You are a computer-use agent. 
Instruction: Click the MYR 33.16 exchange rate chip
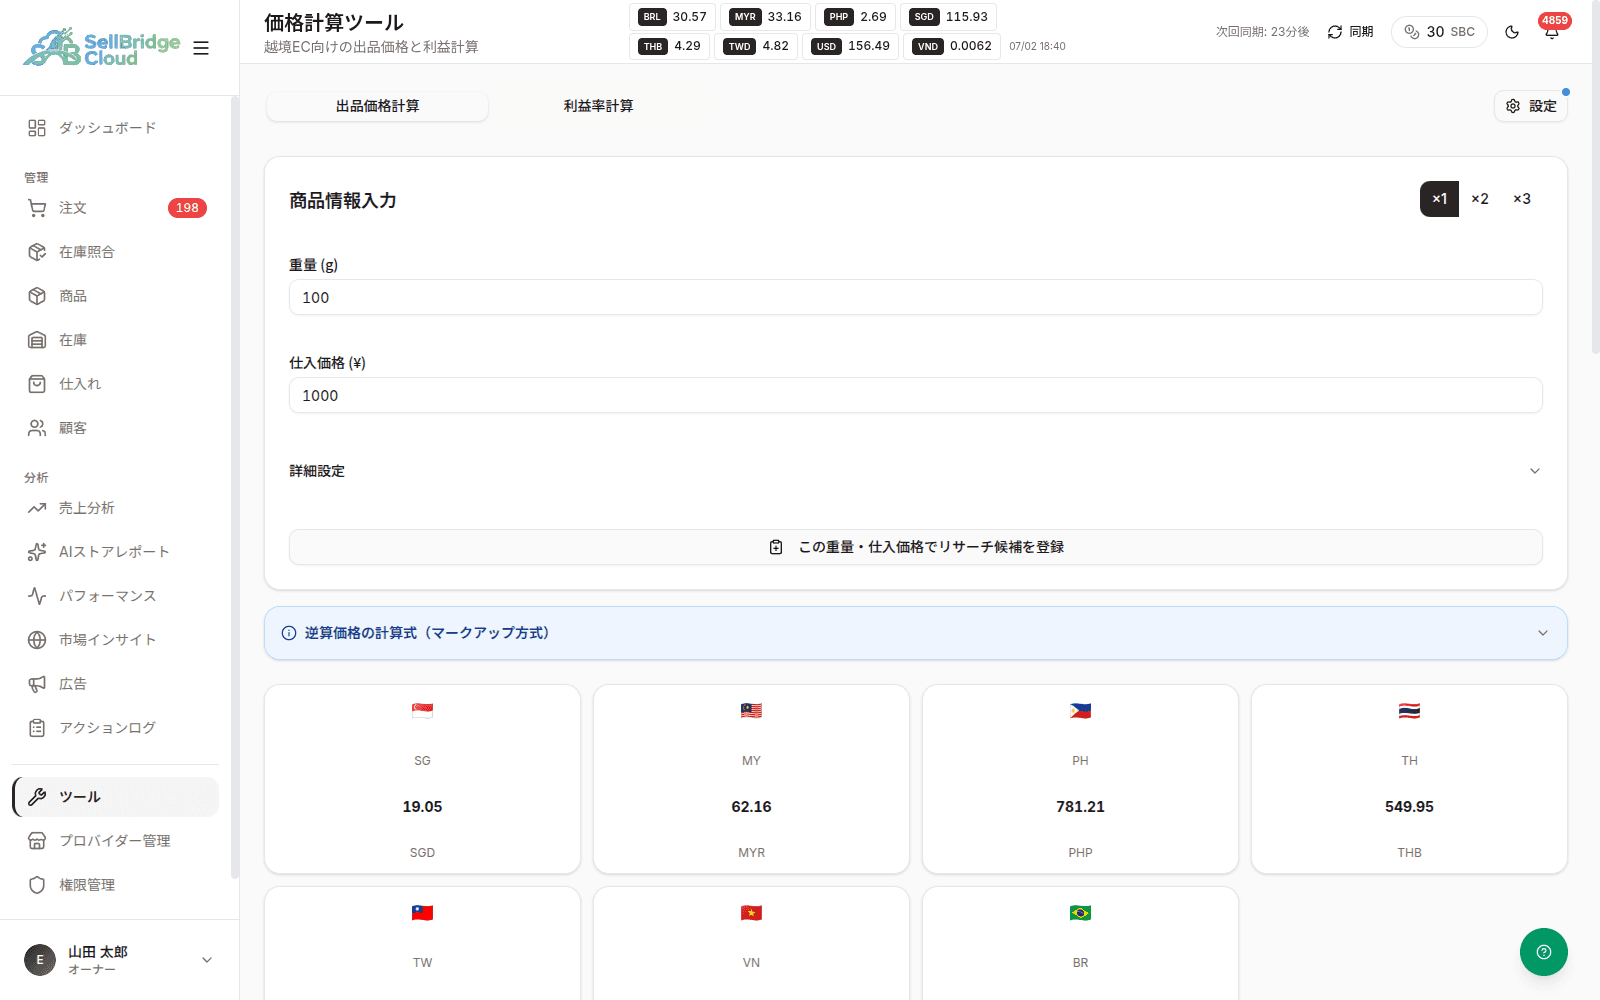coord(765,17)
